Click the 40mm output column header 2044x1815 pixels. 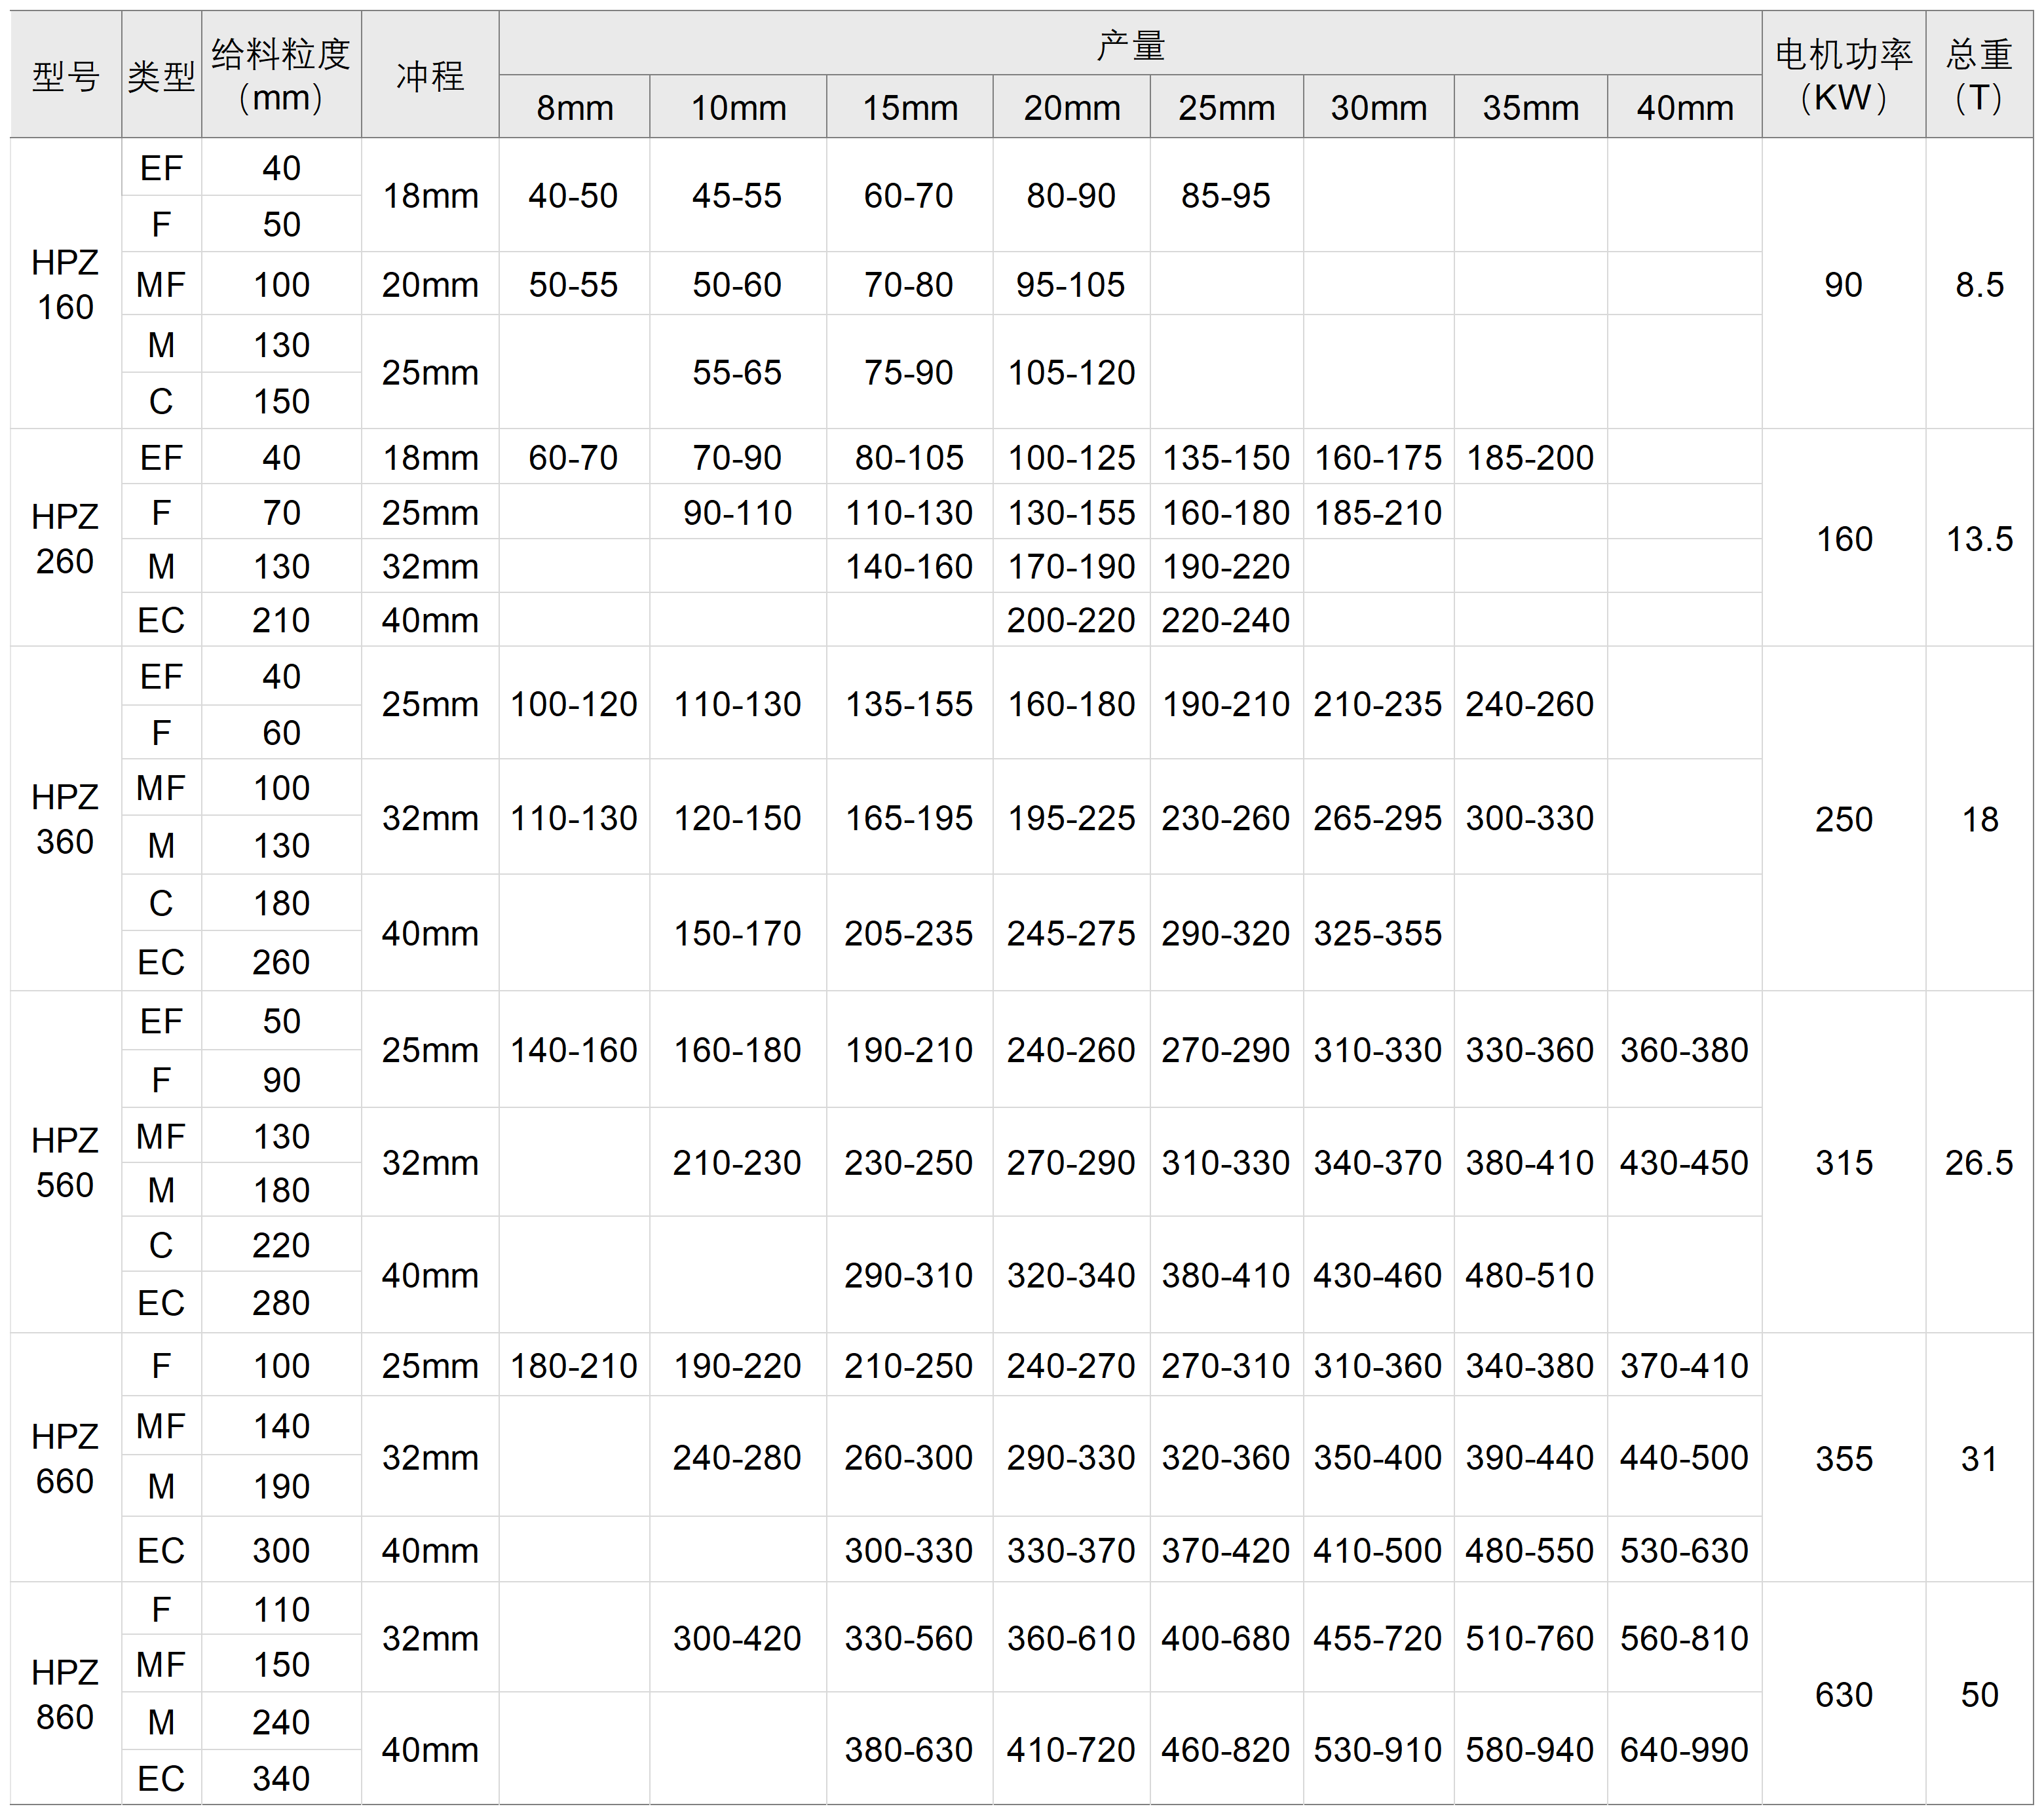click(1684, 108)
